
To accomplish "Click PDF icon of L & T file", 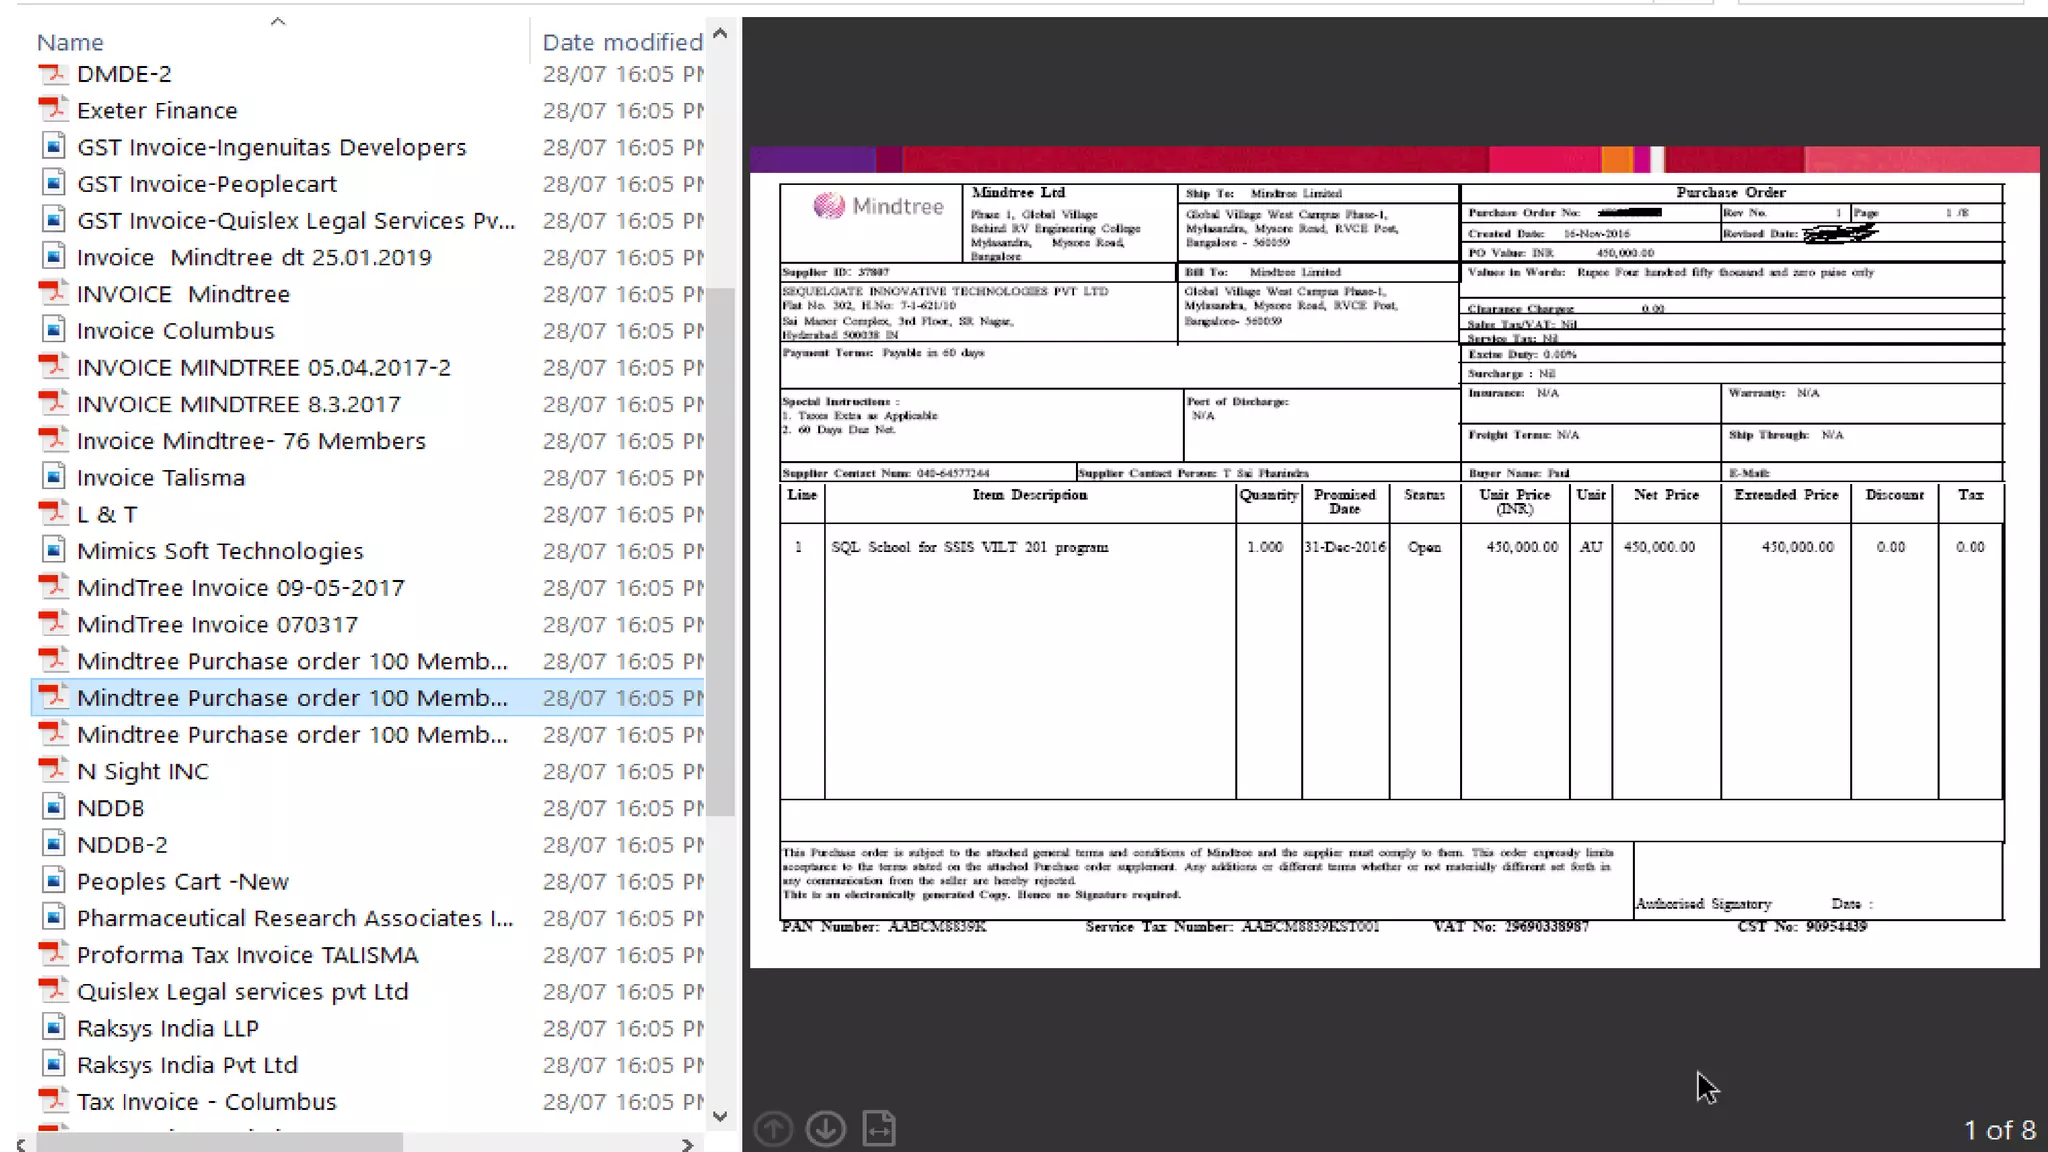I will (x=53, y=514).
